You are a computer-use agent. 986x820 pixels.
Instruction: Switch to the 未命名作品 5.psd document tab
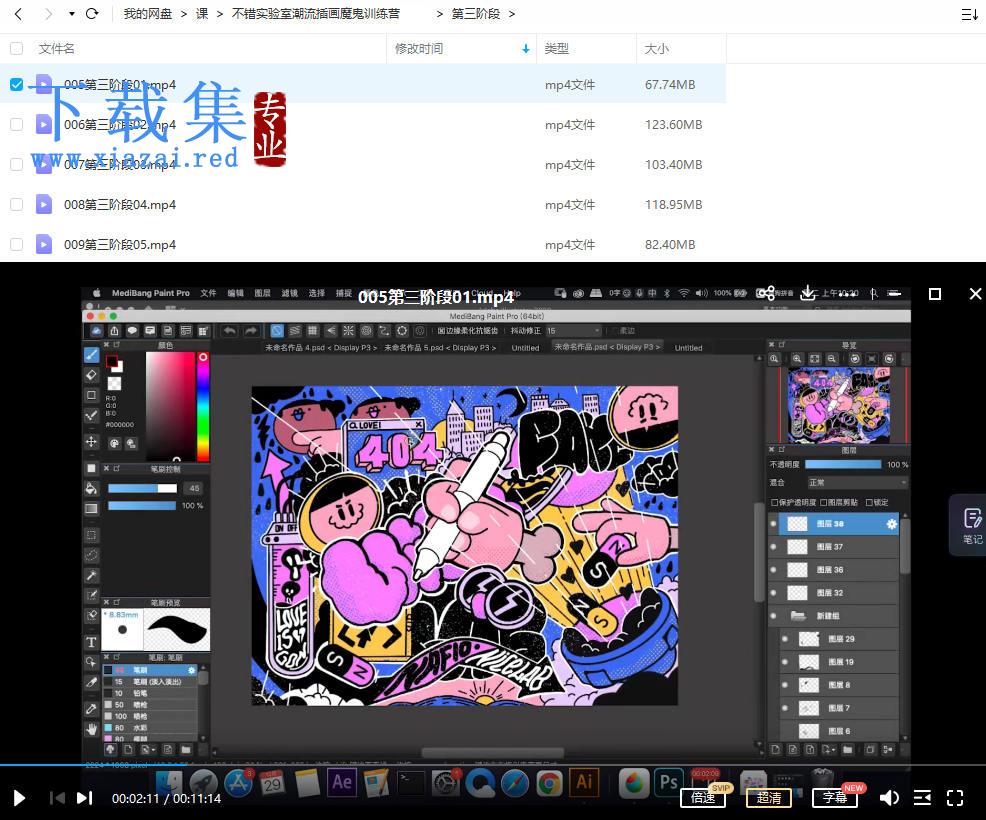440,347
